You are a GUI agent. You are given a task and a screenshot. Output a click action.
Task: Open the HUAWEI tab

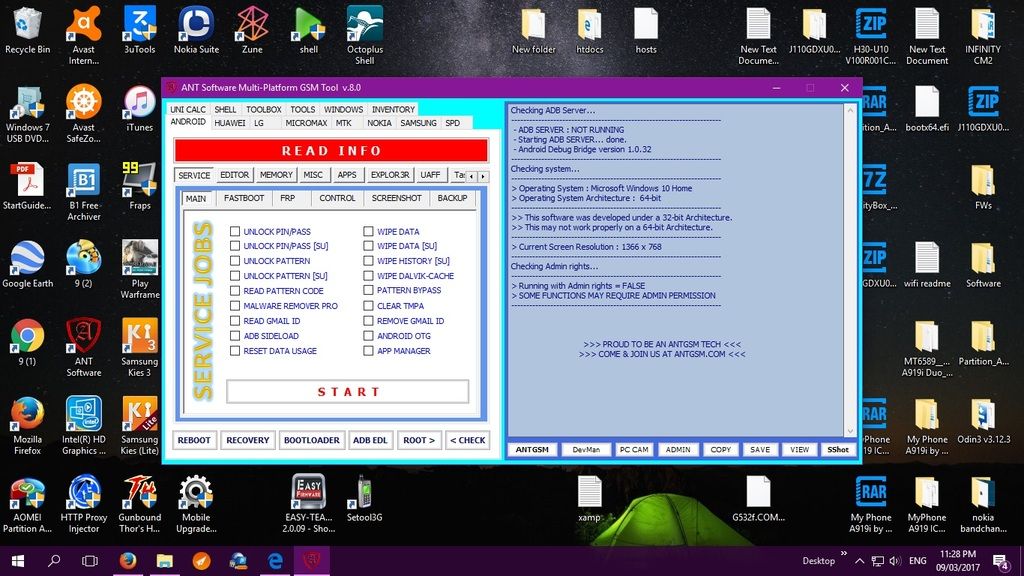point(230,123)
